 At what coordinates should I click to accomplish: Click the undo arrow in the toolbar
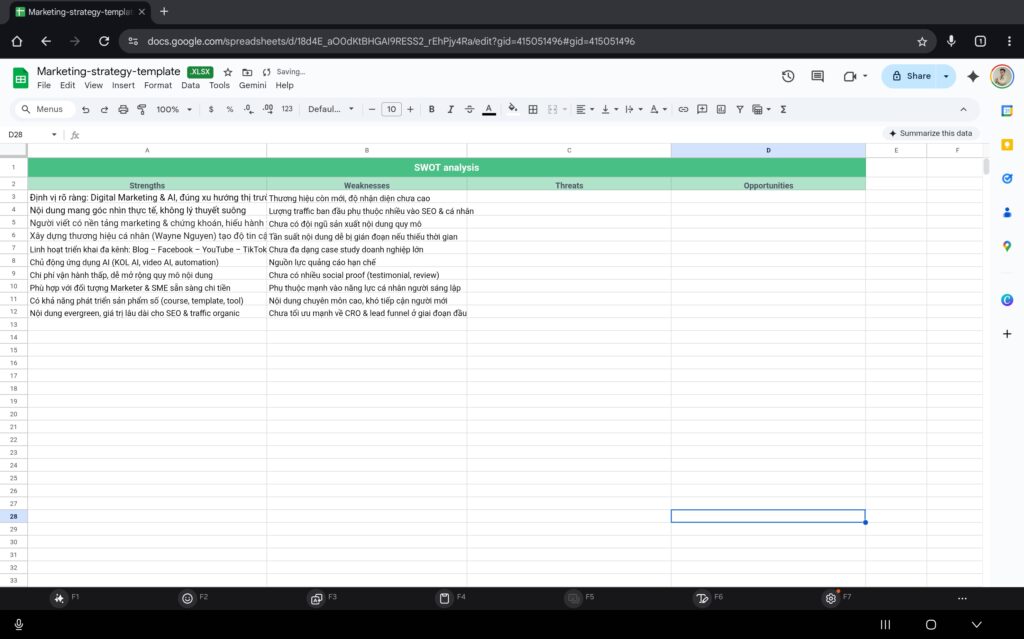point(86,109)
